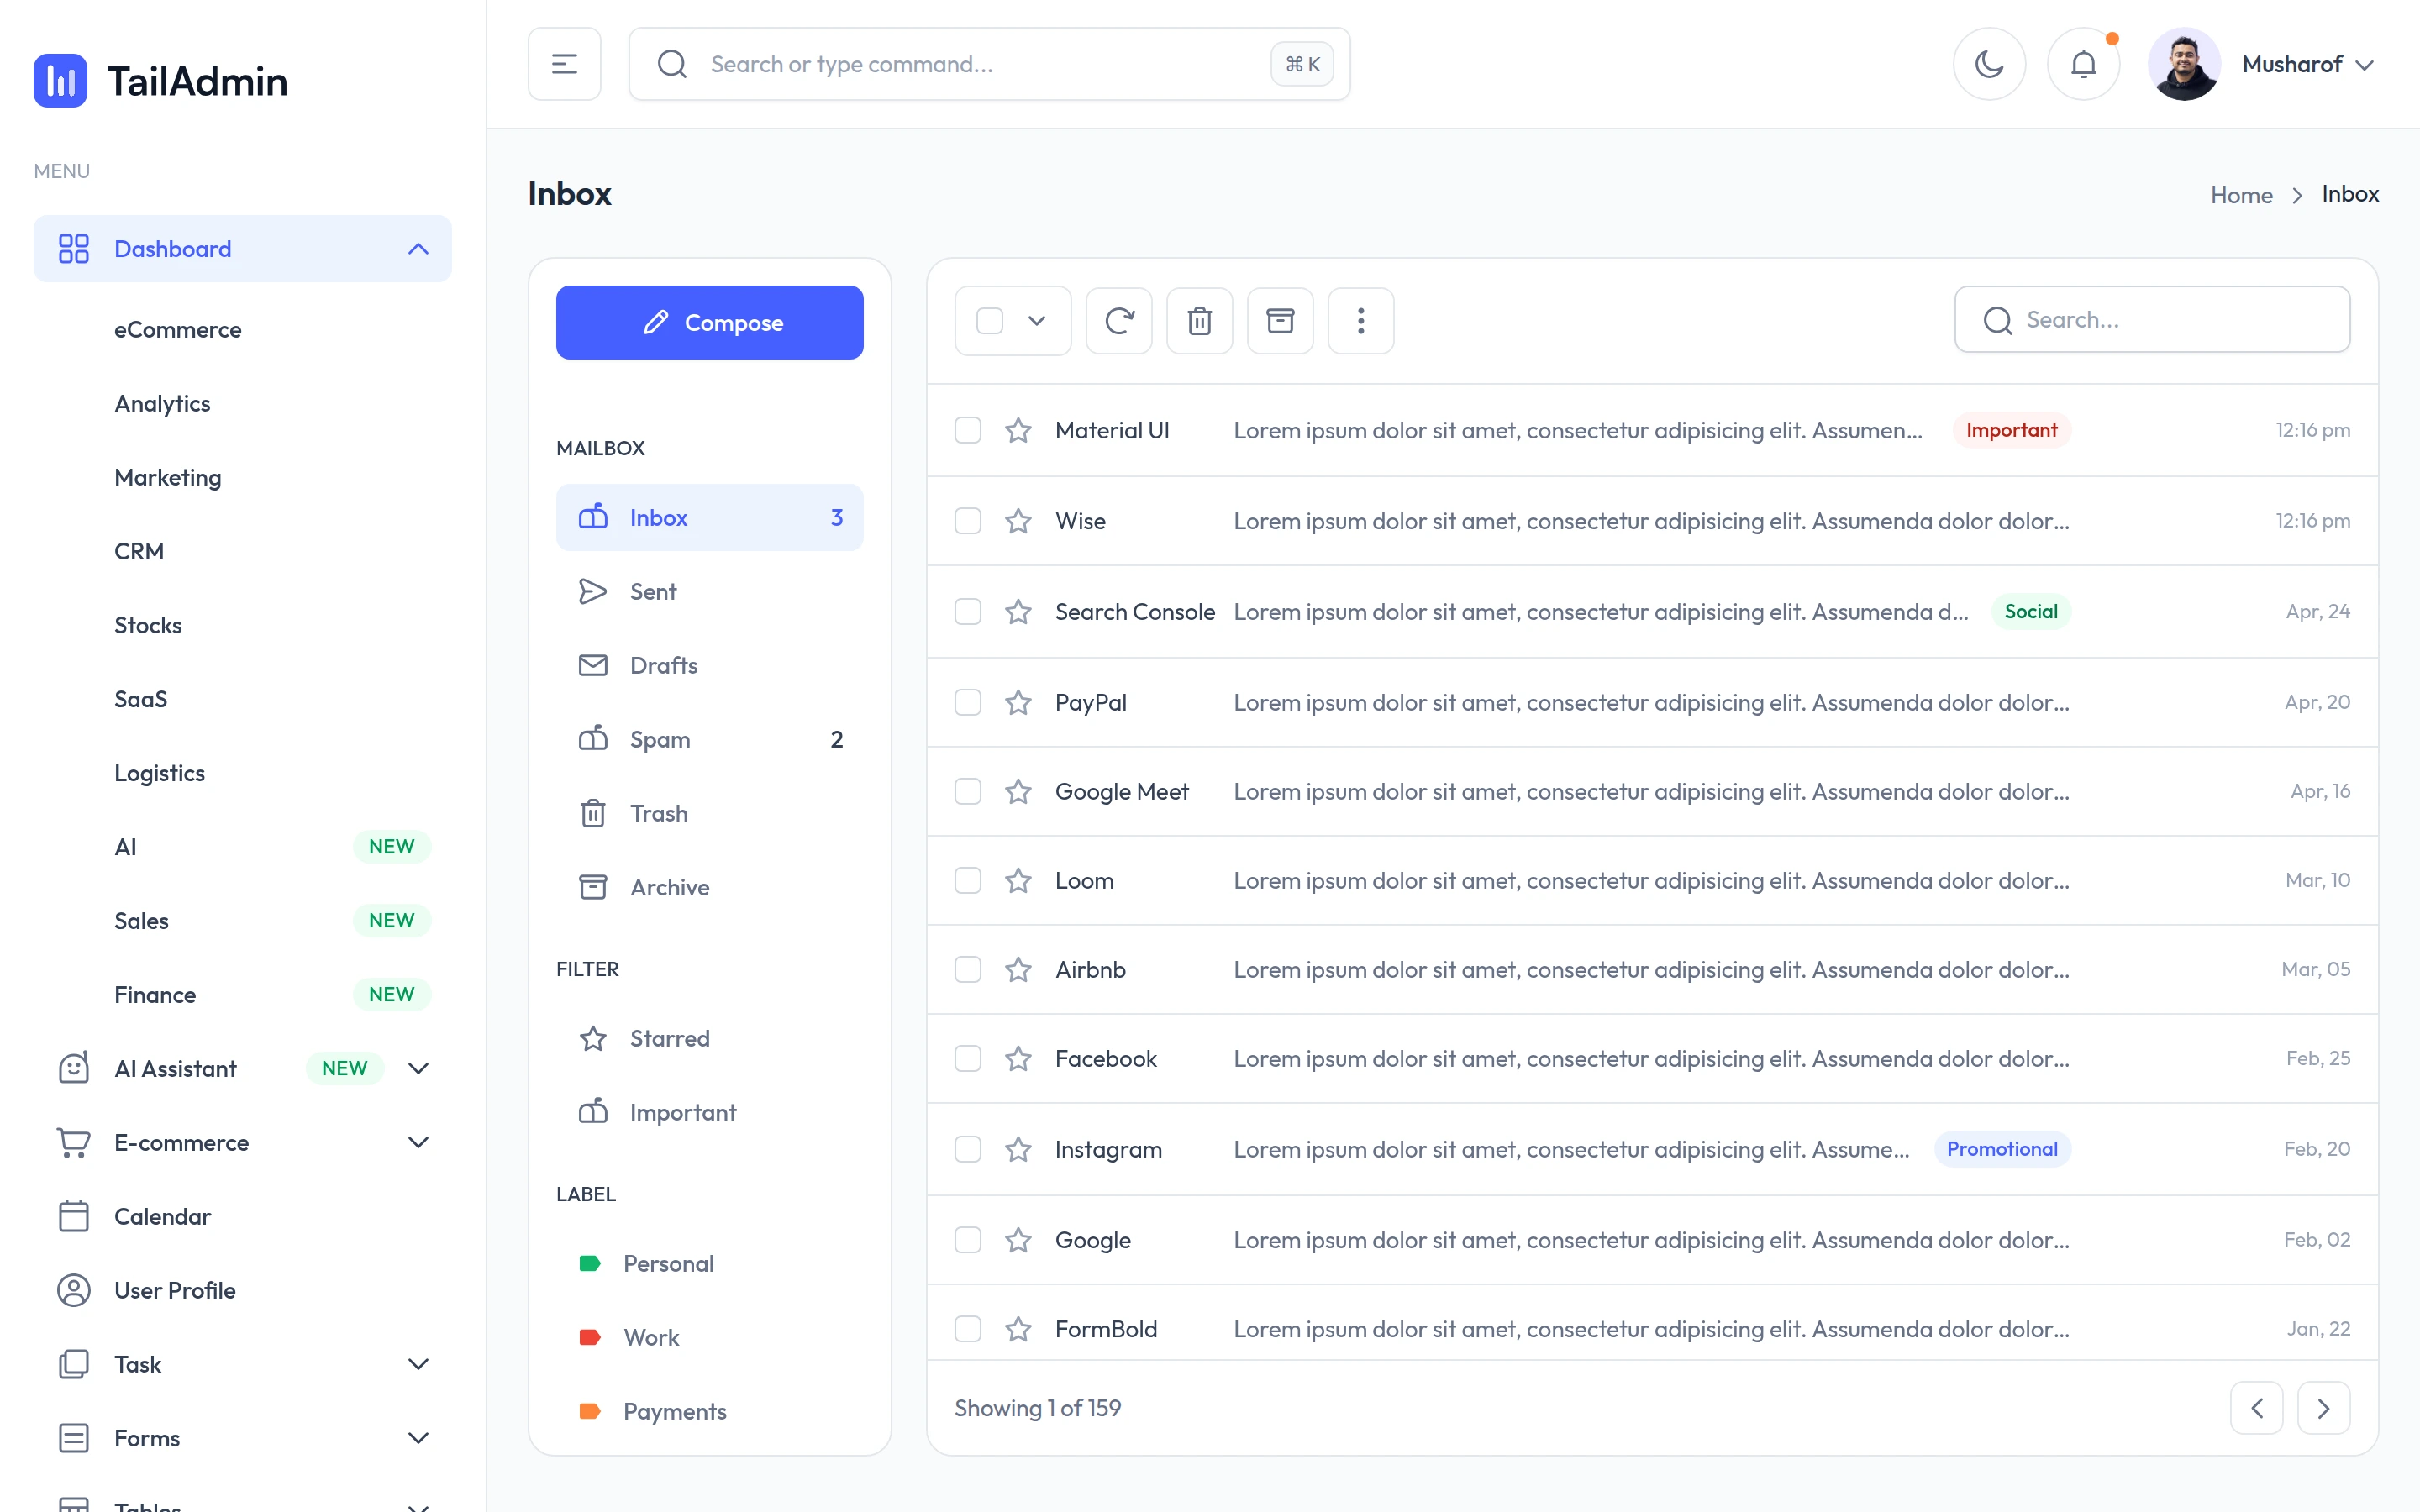Go to next page arrow

pyautogui.click(x=2323, y=1408)
